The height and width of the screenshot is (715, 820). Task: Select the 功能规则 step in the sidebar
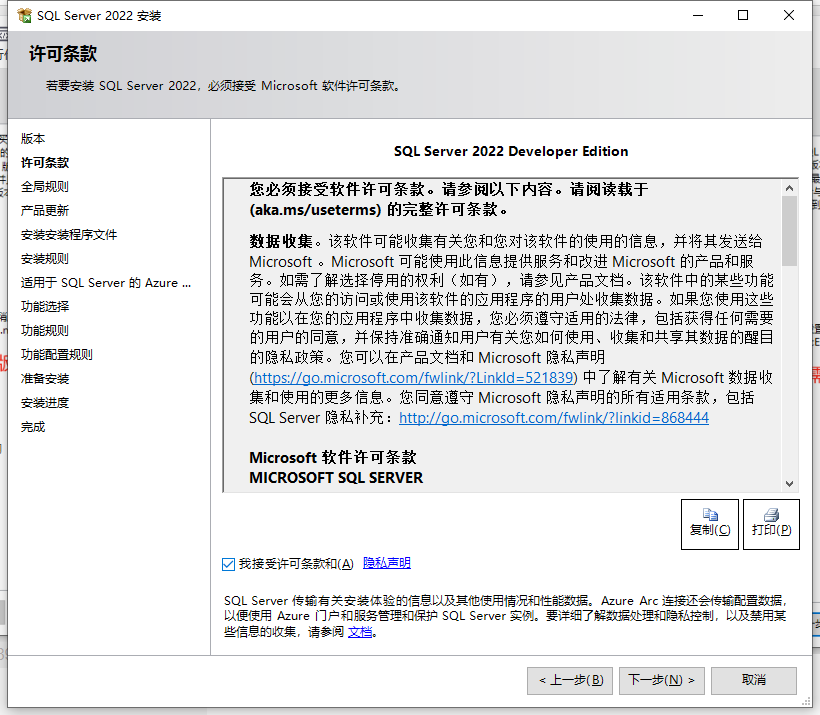(45, 331)
